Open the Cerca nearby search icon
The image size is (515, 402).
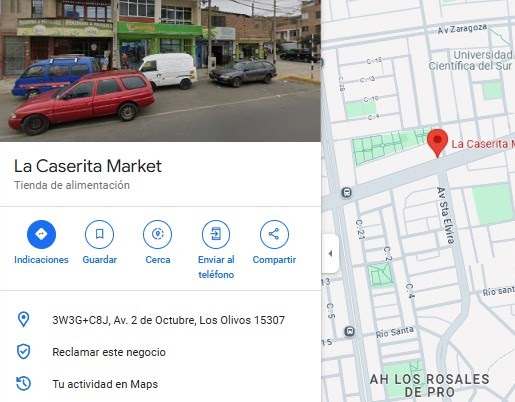click(x=158, y=234)
